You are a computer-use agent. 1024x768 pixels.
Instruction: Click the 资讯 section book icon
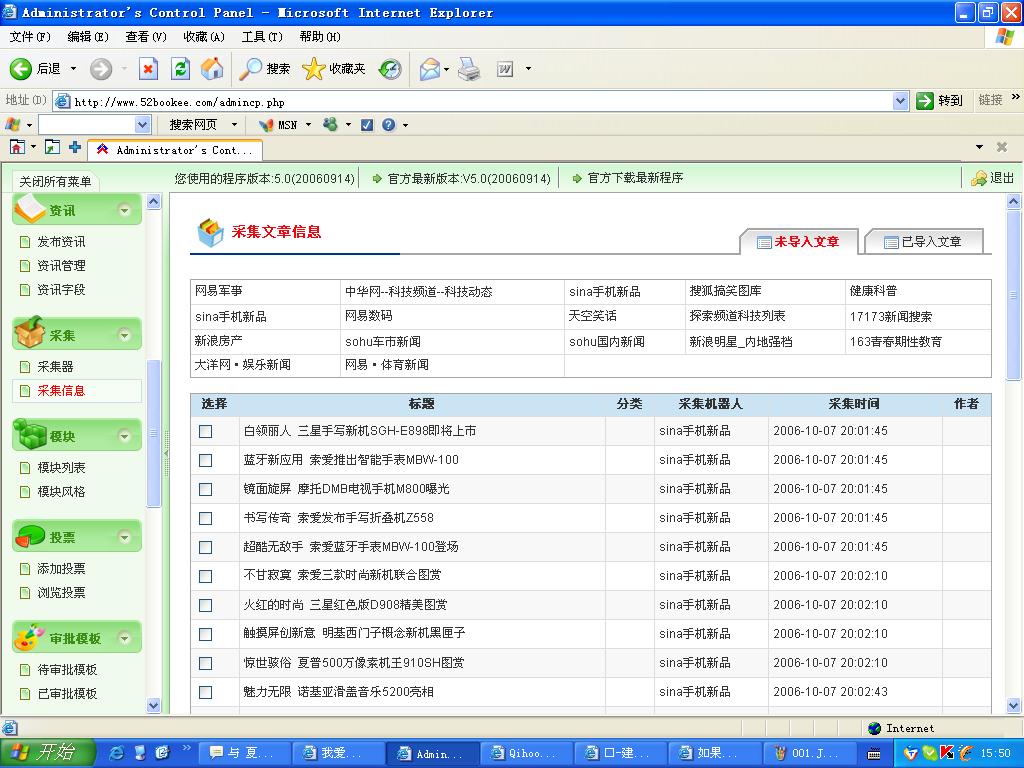click(29, 209)
